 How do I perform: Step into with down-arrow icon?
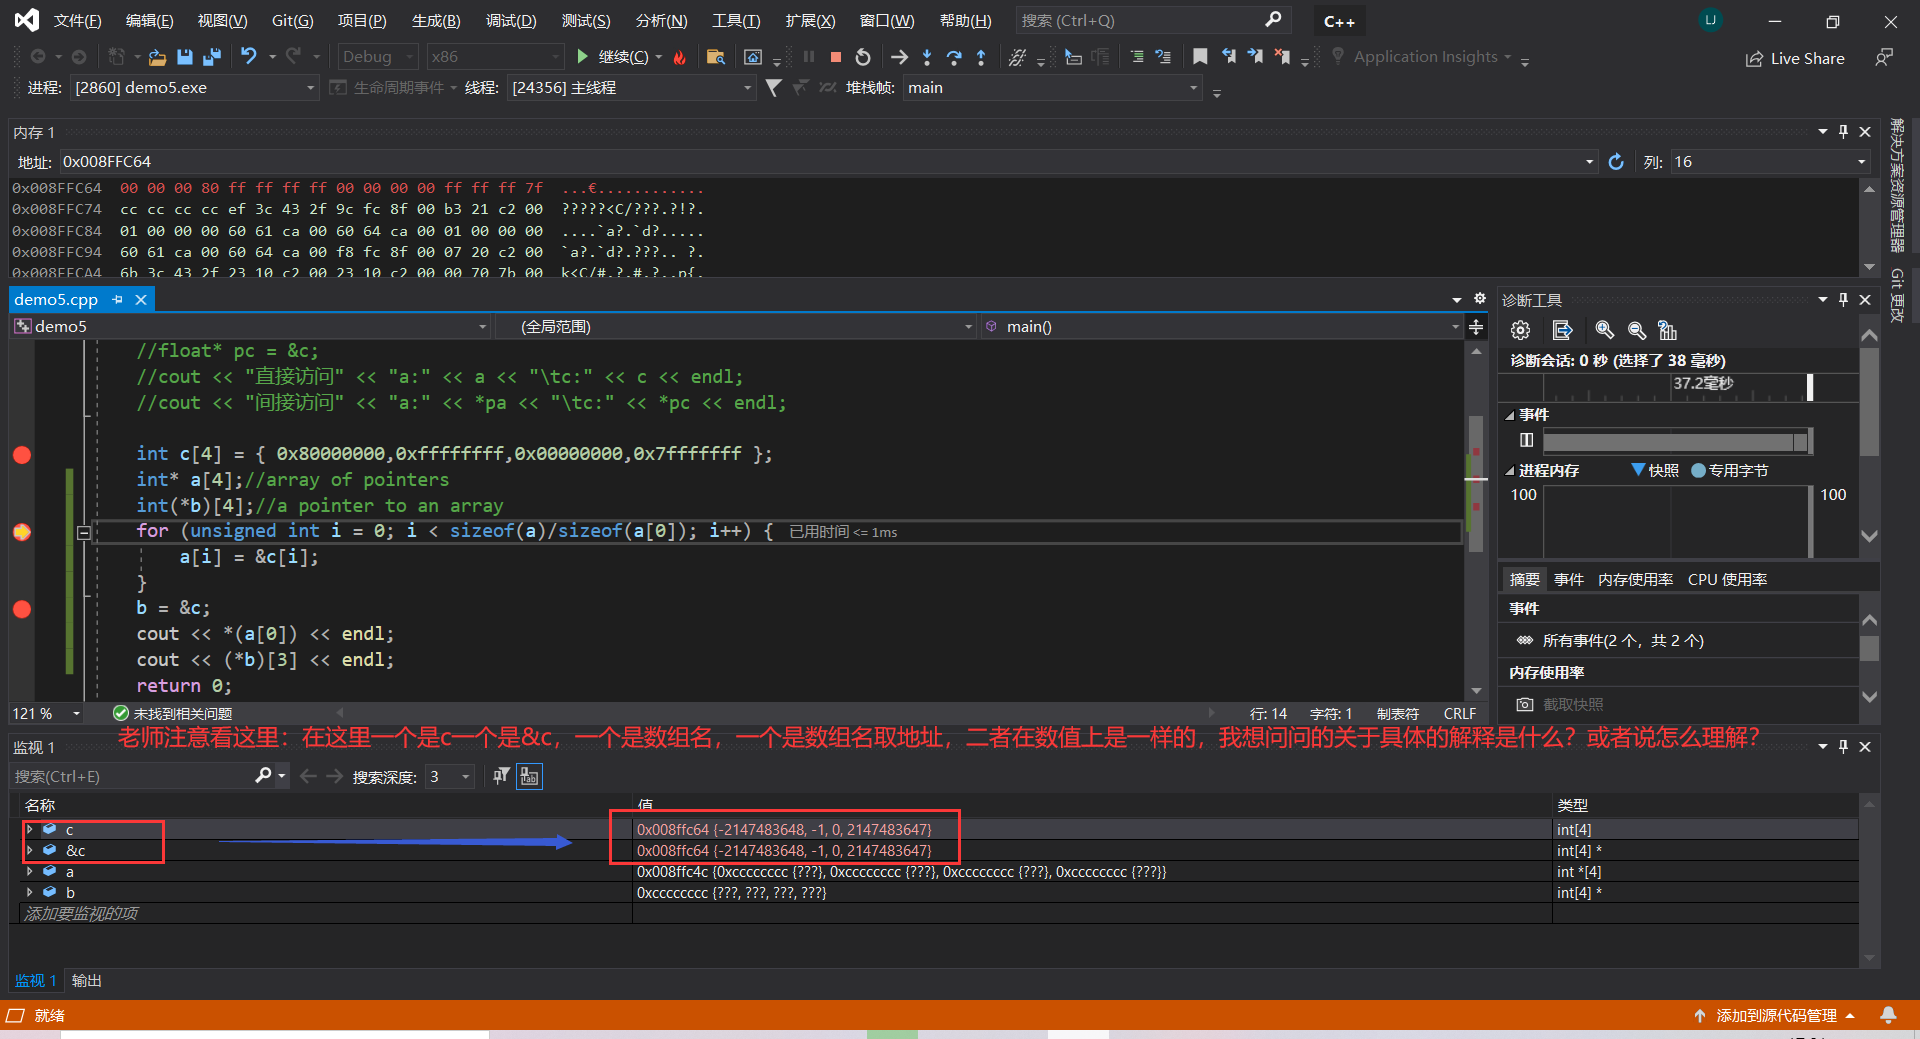pyautogui.click(x=927, y=57)
